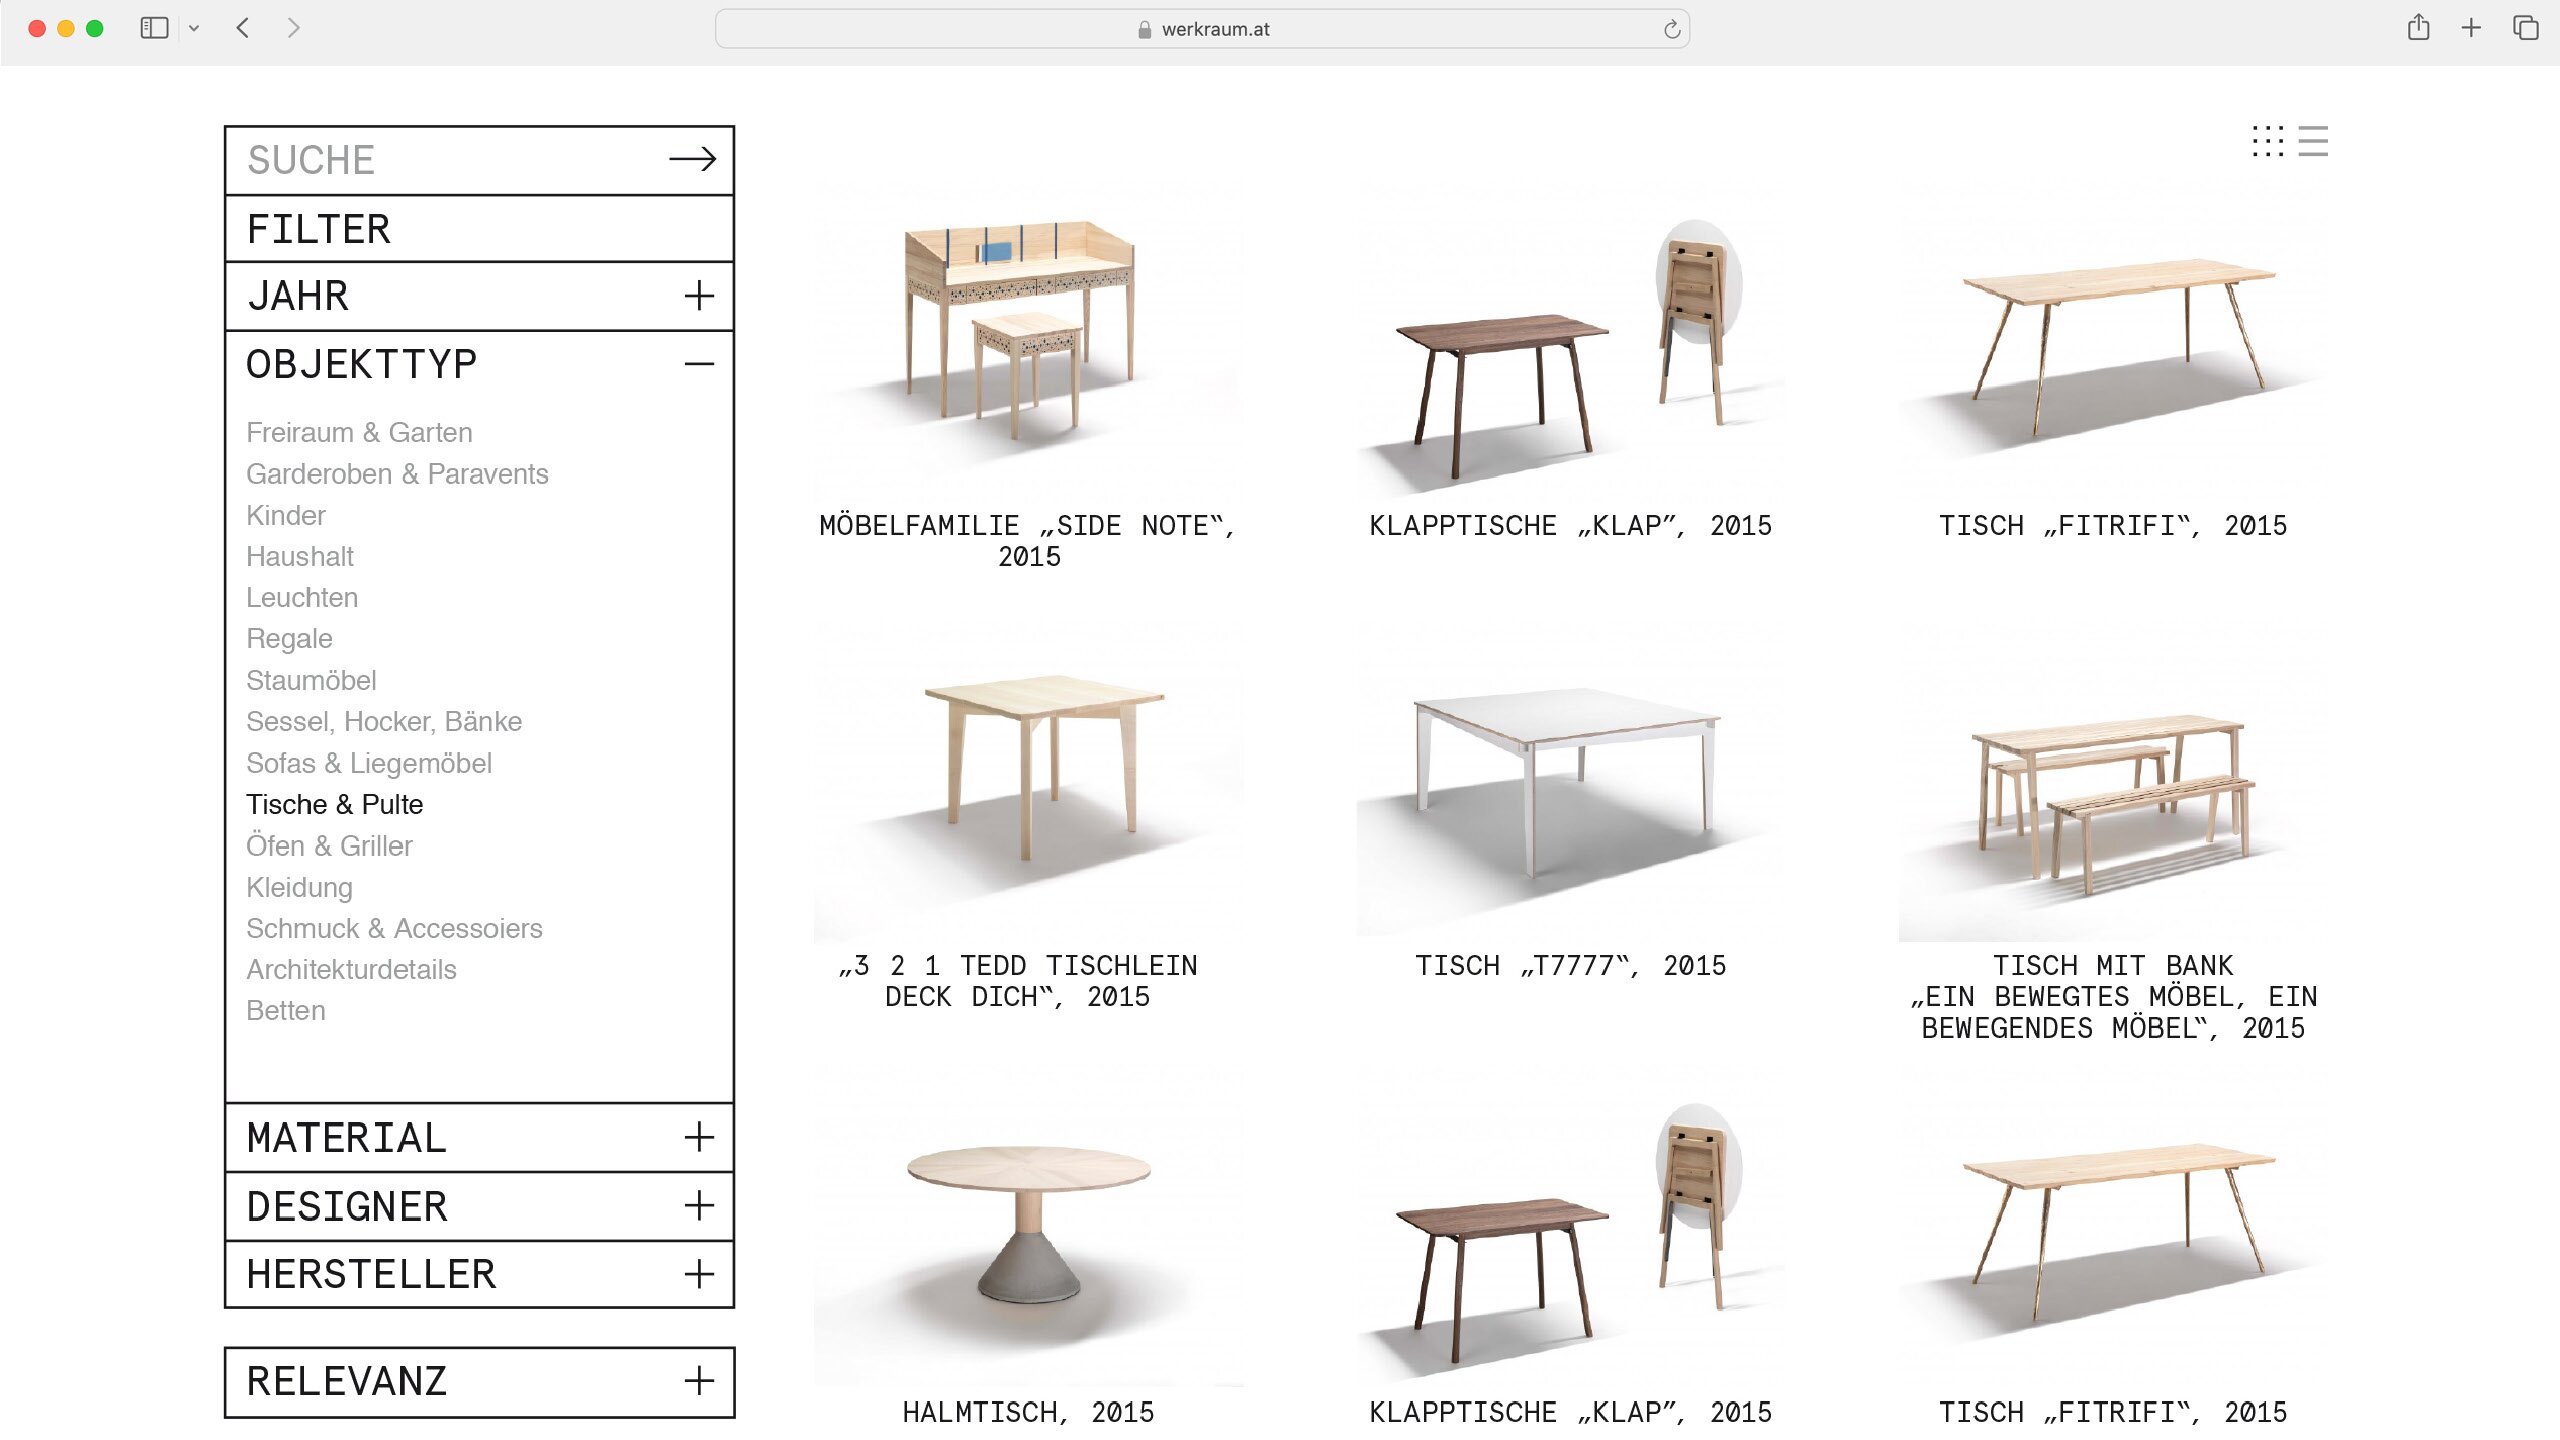Toggle the Safari sidebar icon
The height and width of the screenshot is (1440, 2560).
click(154, 28)
